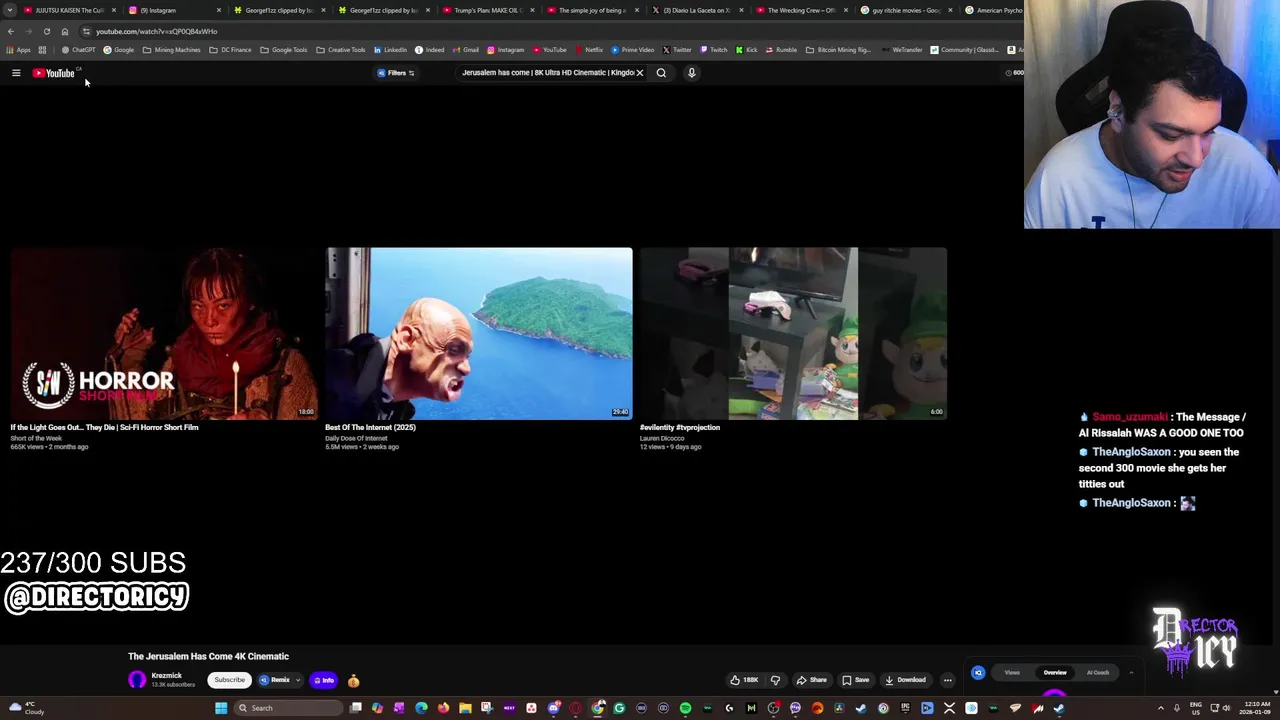
Task: Subscribe to the Krezmick channel
Action: point(229,680)
